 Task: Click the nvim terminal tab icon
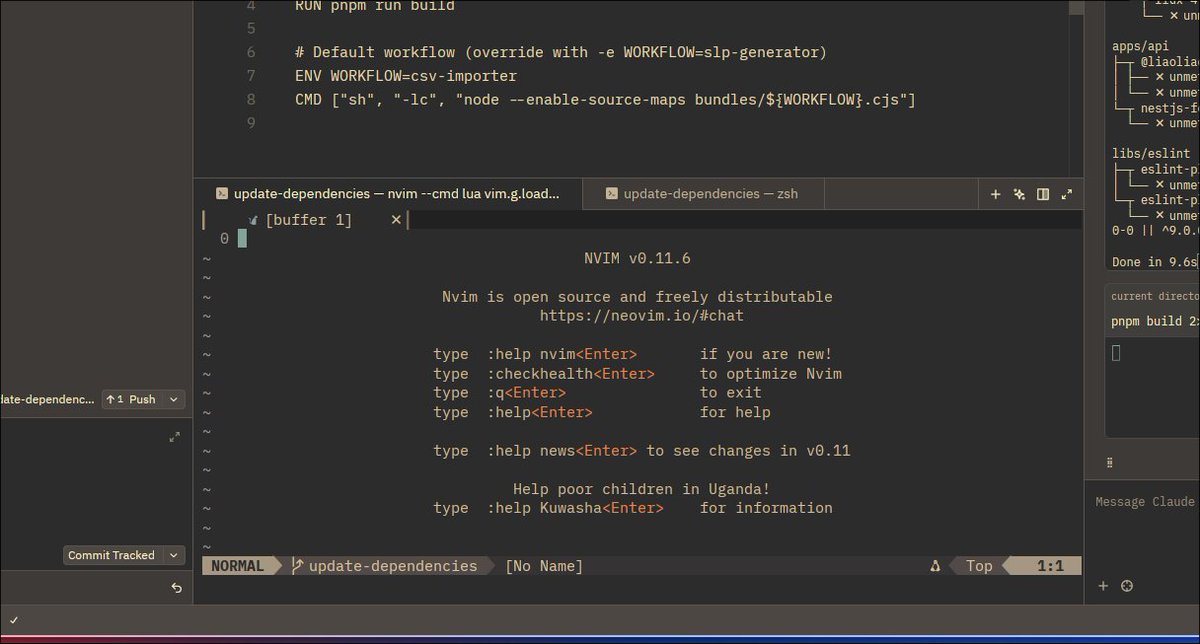[222, 194]
